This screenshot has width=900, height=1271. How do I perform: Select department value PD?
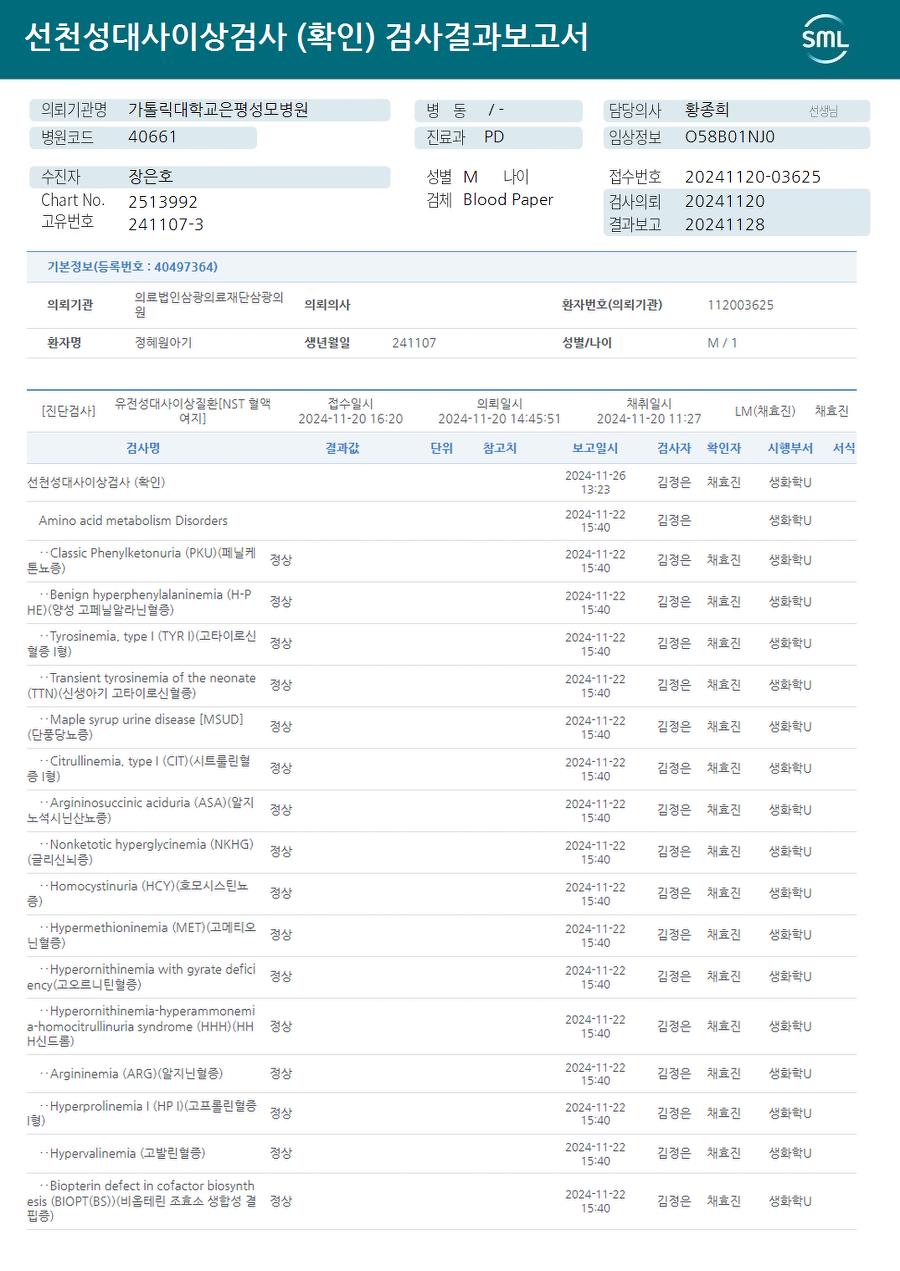tap(494, 137)
